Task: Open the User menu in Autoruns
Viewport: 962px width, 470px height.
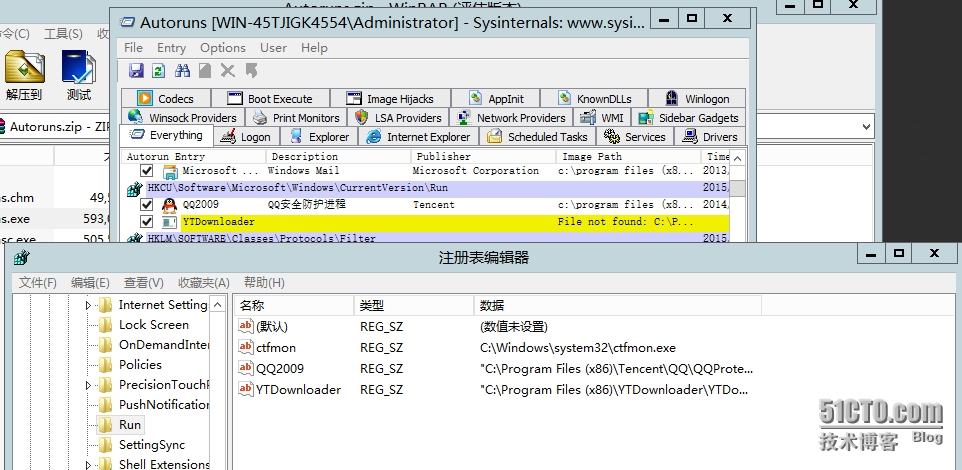Action: (273, 48)
